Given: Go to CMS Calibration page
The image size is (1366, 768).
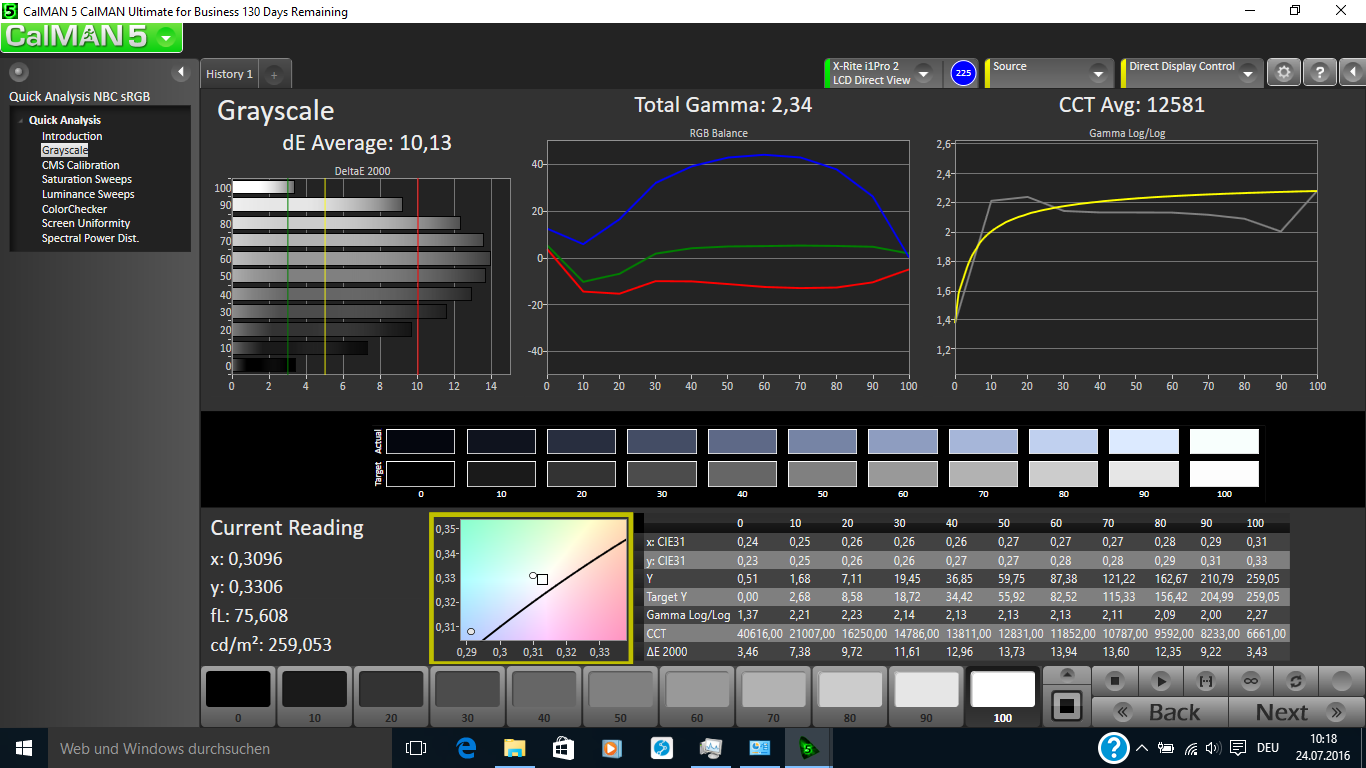Looking at the screenshot, I should coord(80,165).
